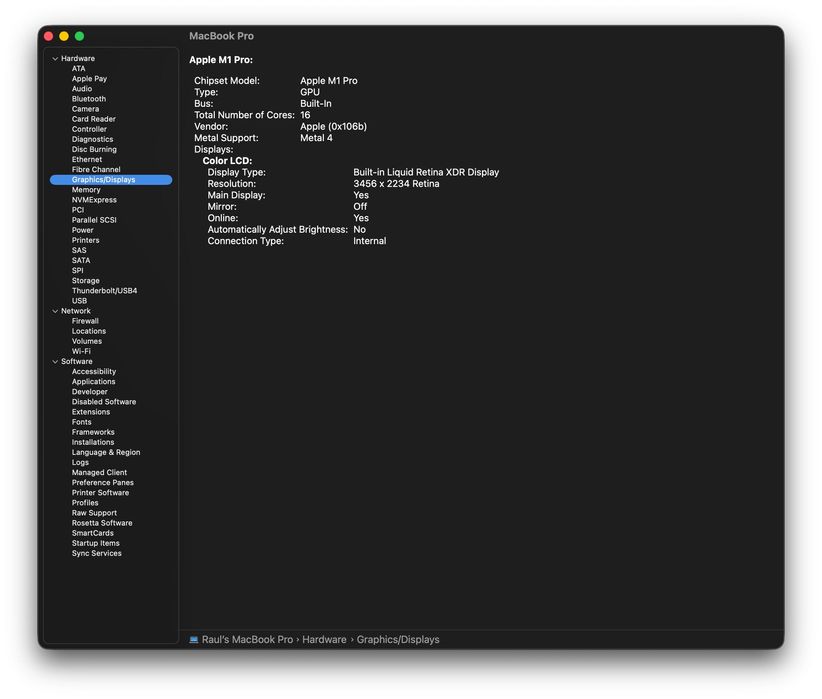Collapse the Software section chevron
Viewport: 822px width, 699px height.
coord(55,361)
